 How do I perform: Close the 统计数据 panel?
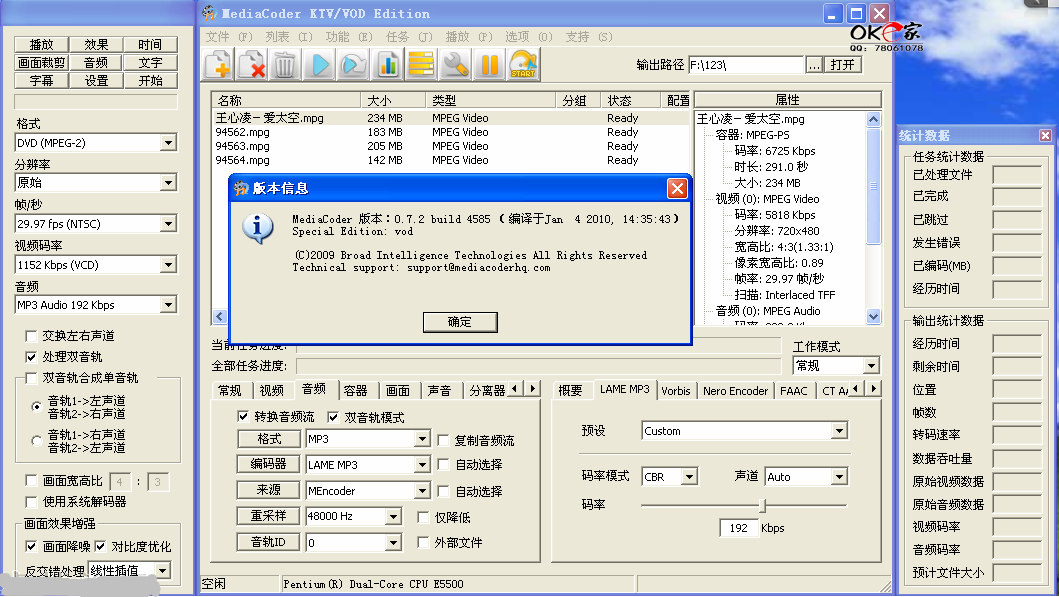click(x=1045, y=136)
